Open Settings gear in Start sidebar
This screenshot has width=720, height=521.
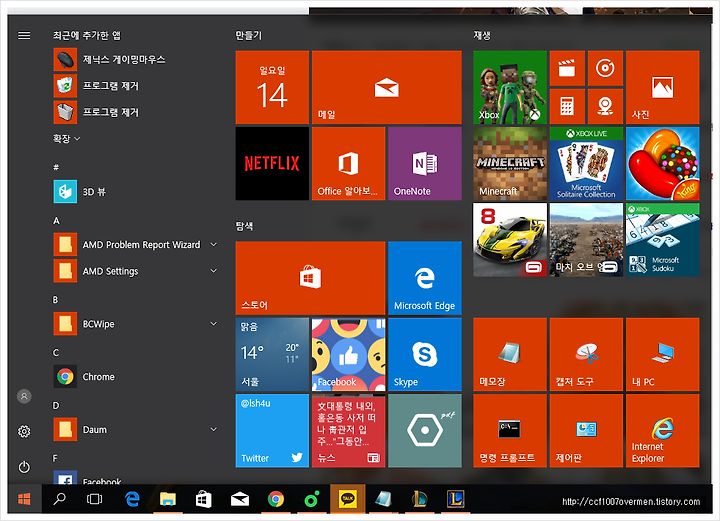coord(24,431)
